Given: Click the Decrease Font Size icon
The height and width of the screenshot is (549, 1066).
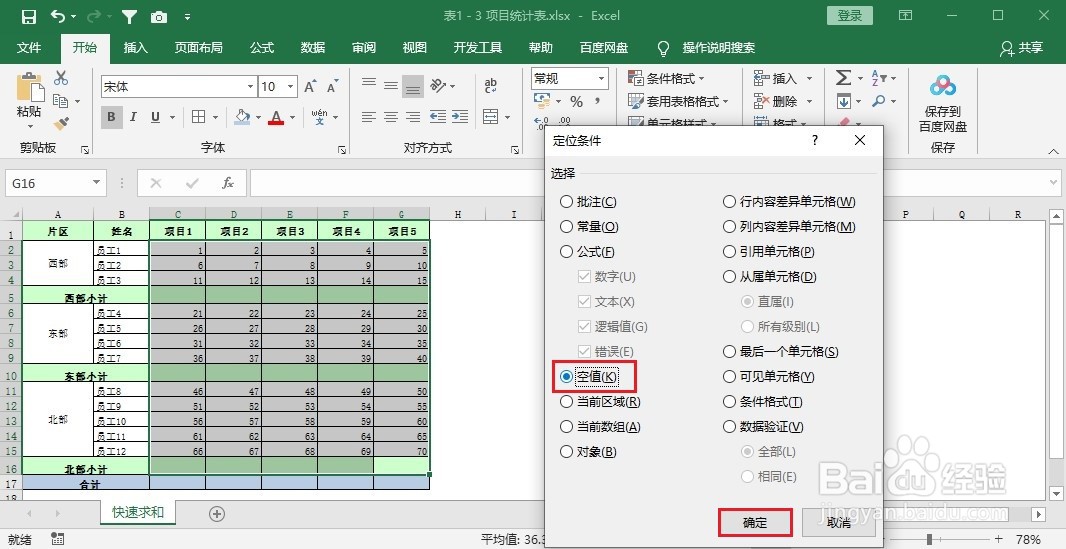Looking at the screenshot, I should [332, 86].
